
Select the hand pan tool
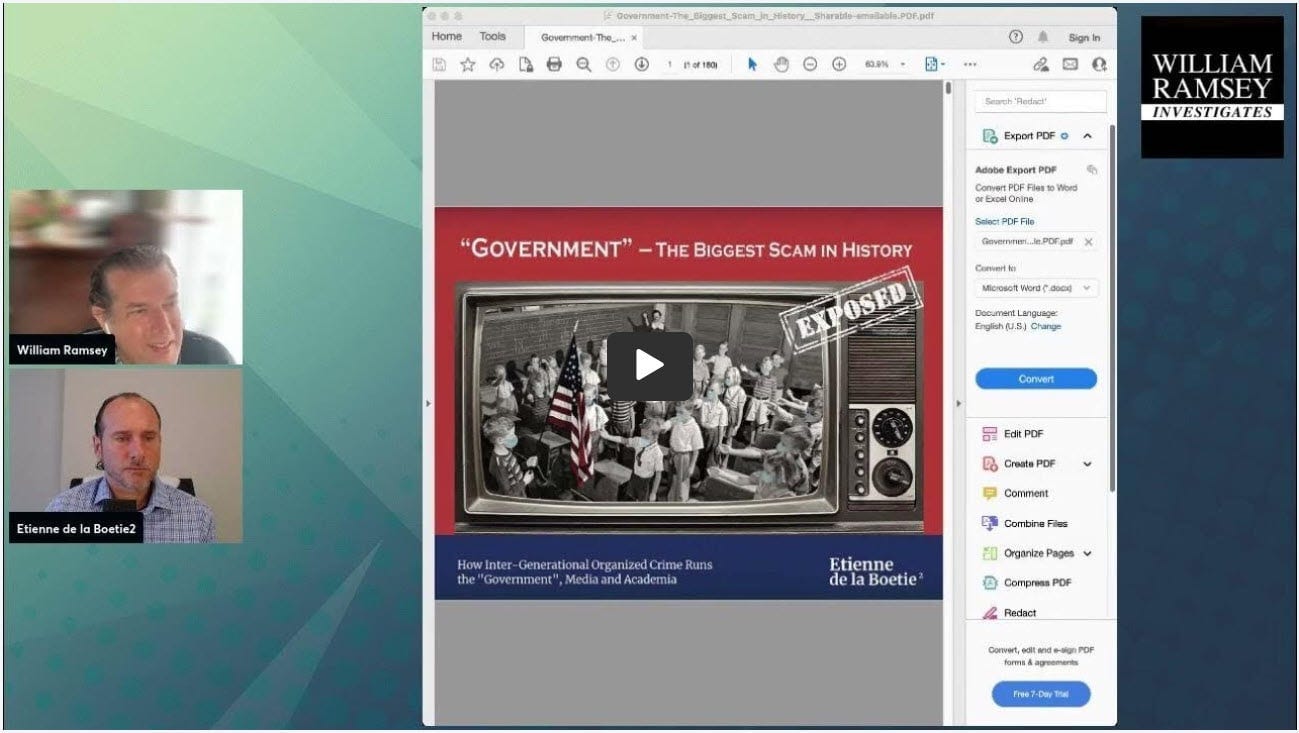(781, 64)
